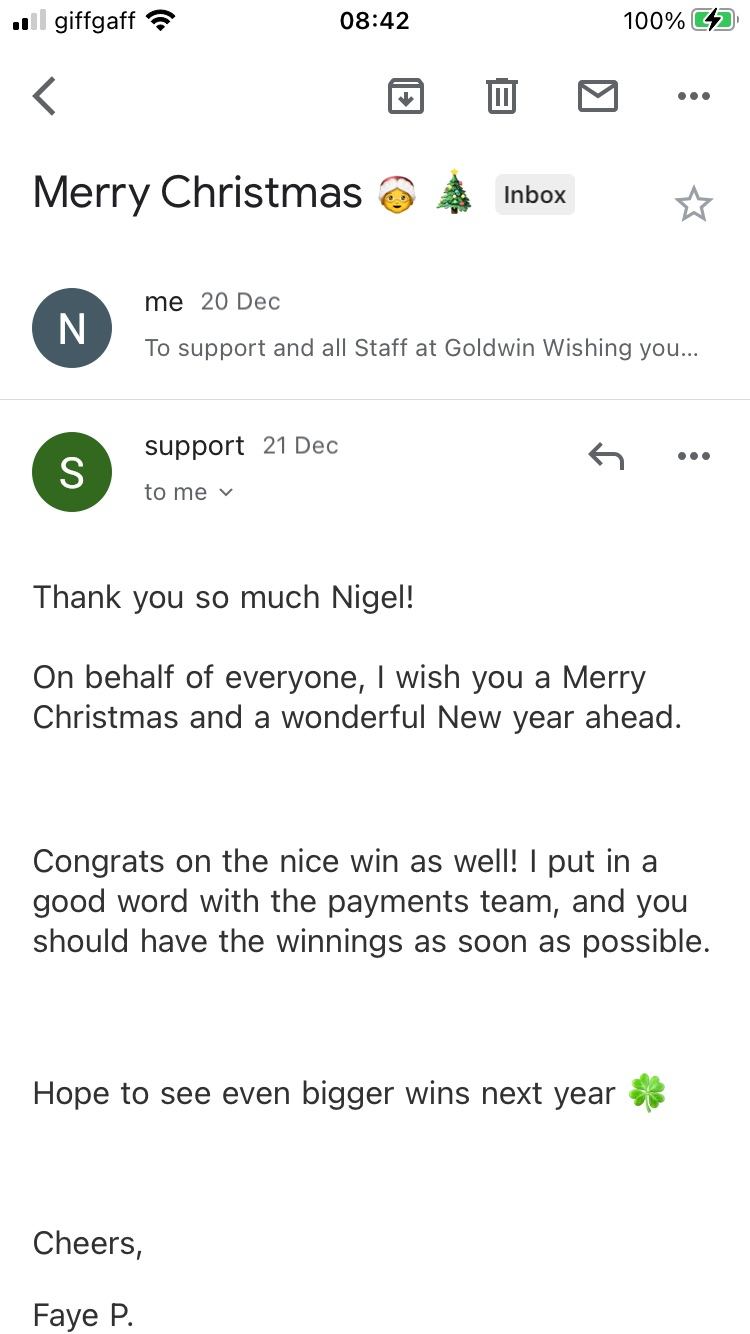Open more options for support's message

[693, 457]
